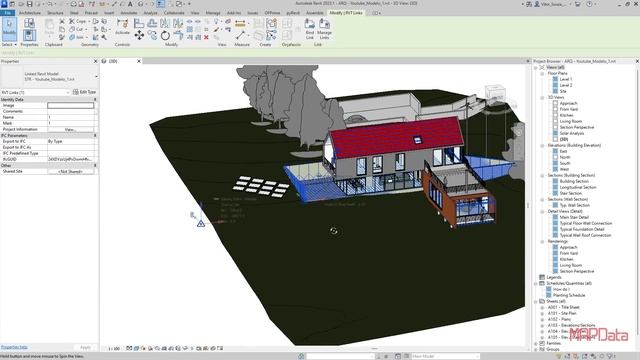Click the Cope geometry icon
The width and height of the screenshot is (640, 360).
pos(80,21)
